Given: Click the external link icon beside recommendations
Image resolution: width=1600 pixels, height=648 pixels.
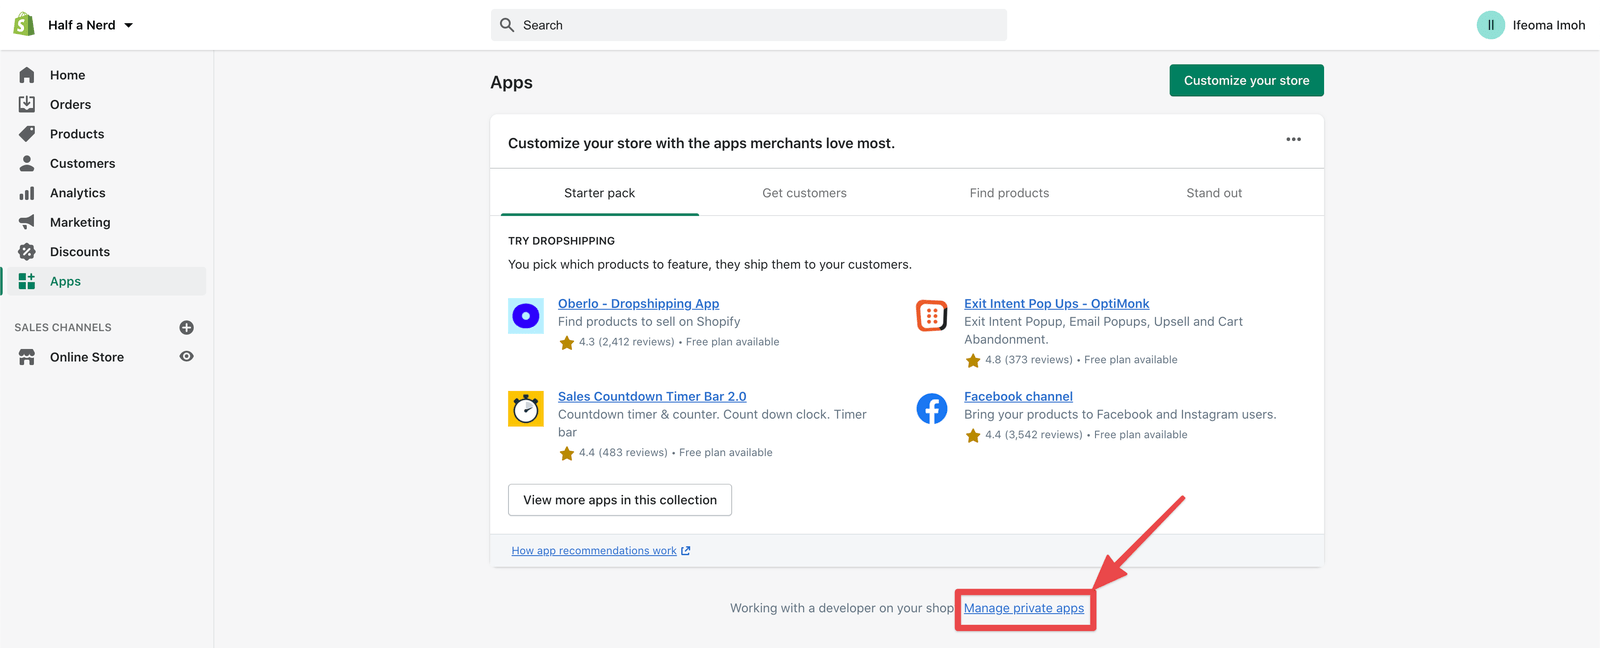Looking at the screenshot, I should tap(686, 551).
